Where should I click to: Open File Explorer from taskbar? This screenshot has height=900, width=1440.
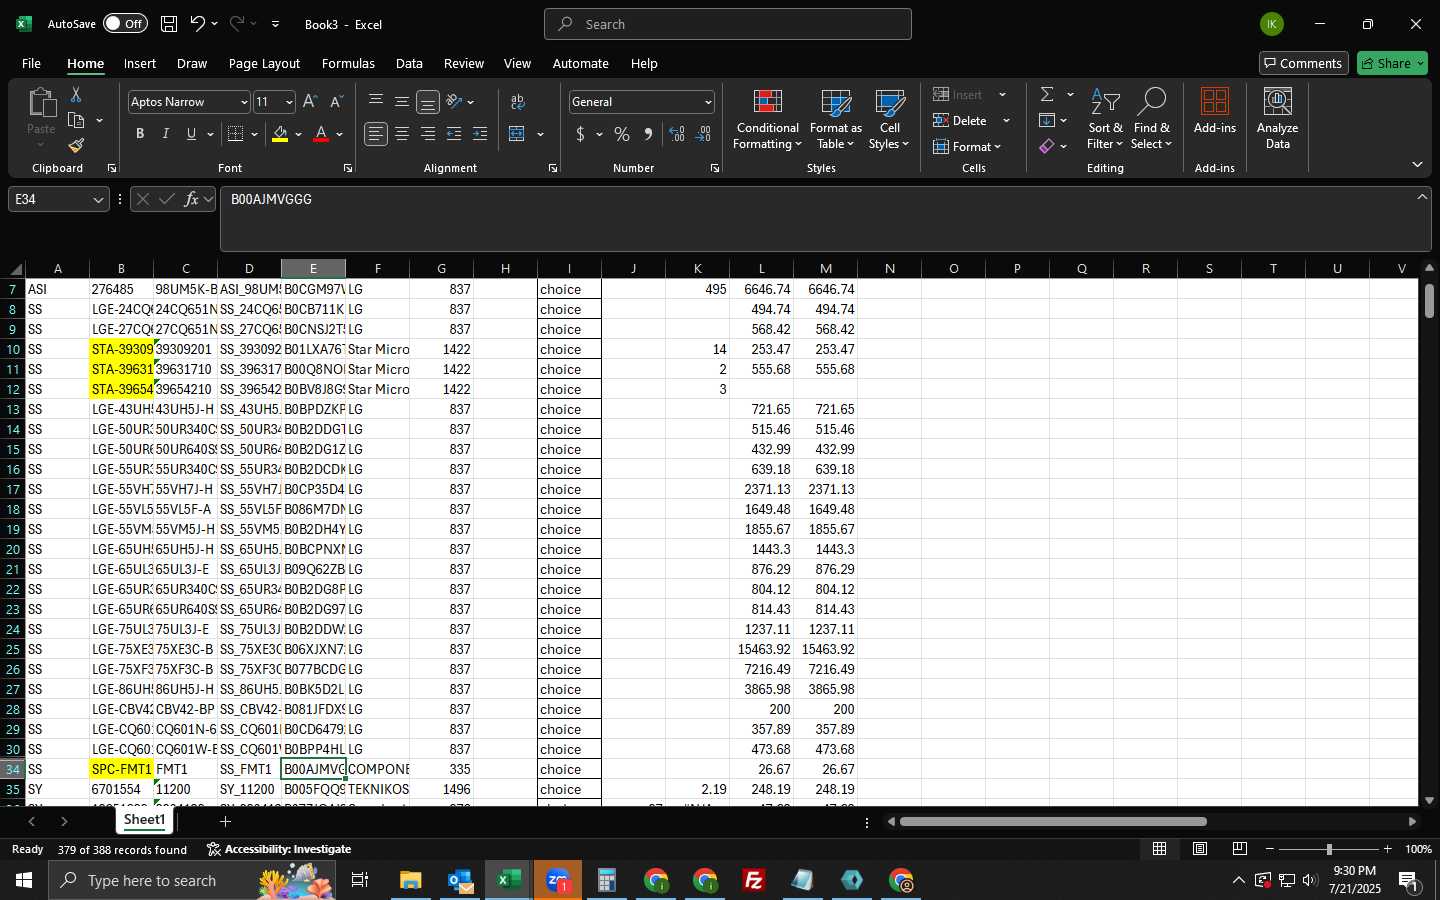click(x=411, y=880)
